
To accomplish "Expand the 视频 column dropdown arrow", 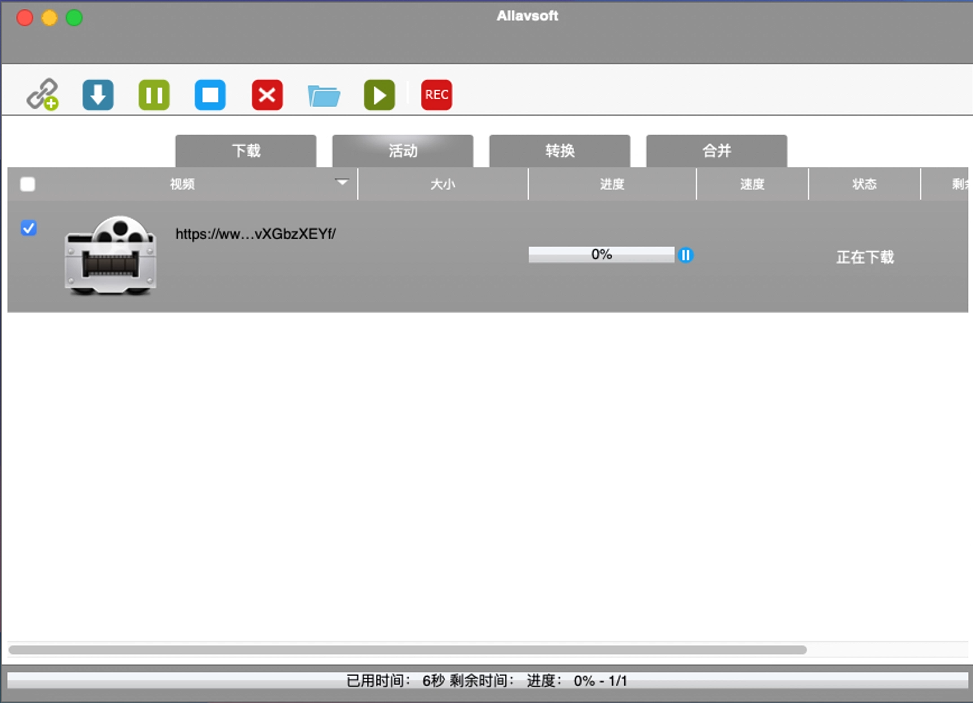I will point(342,183).
